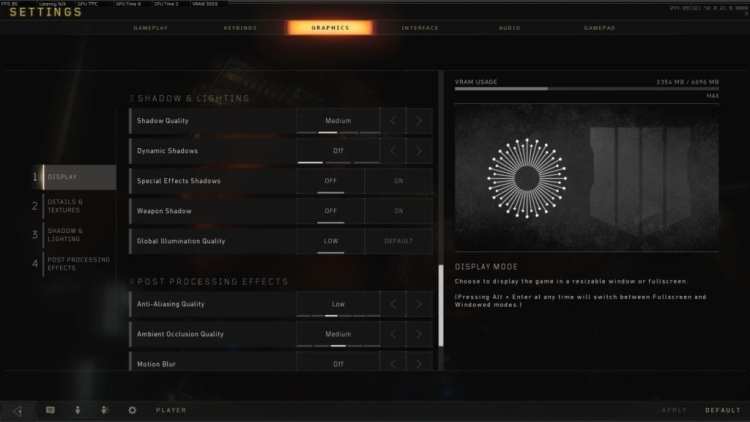Click the Shadow Quality level indicator bar
The height and width of the screenshot is (422, 750).
(339, 132)
